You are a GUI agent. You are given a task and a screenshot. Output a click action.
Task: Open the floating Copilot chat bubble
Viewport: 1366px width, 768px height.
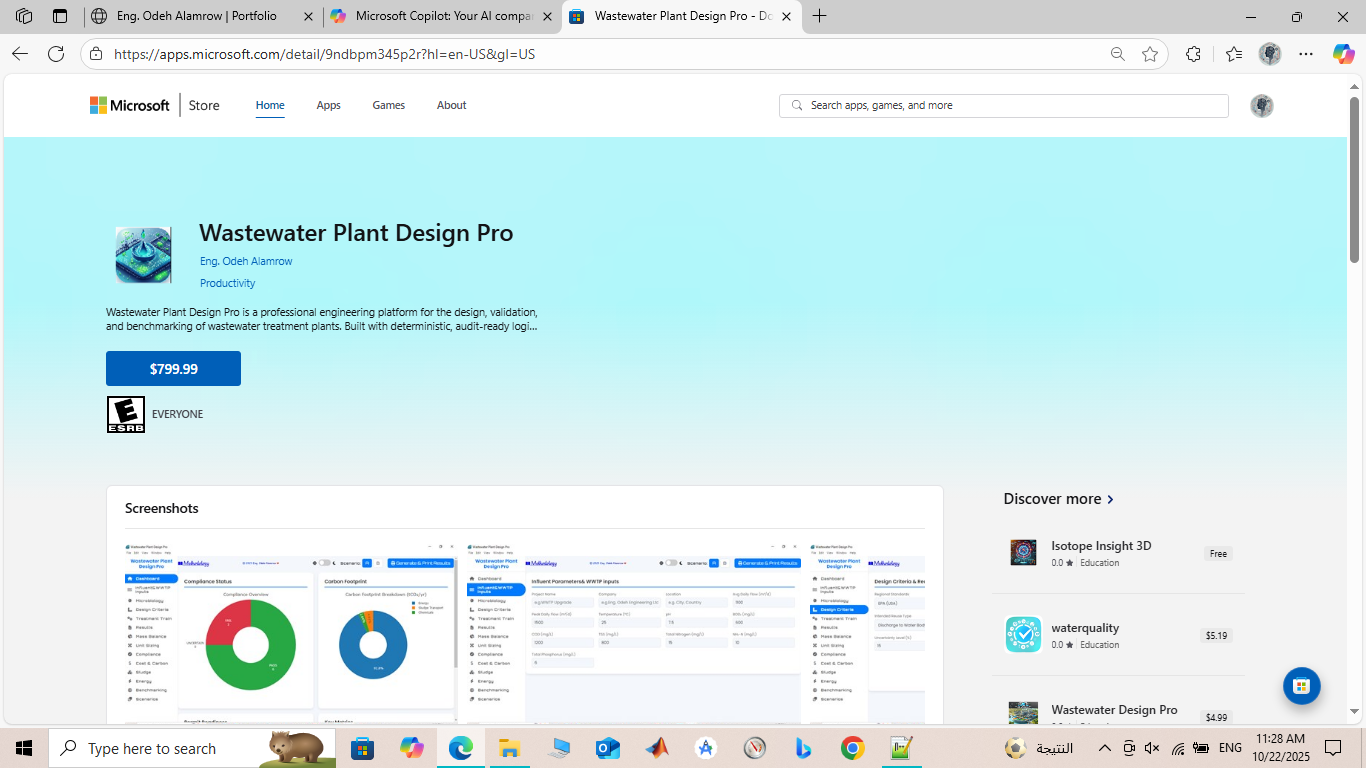tap(1301, 686)
